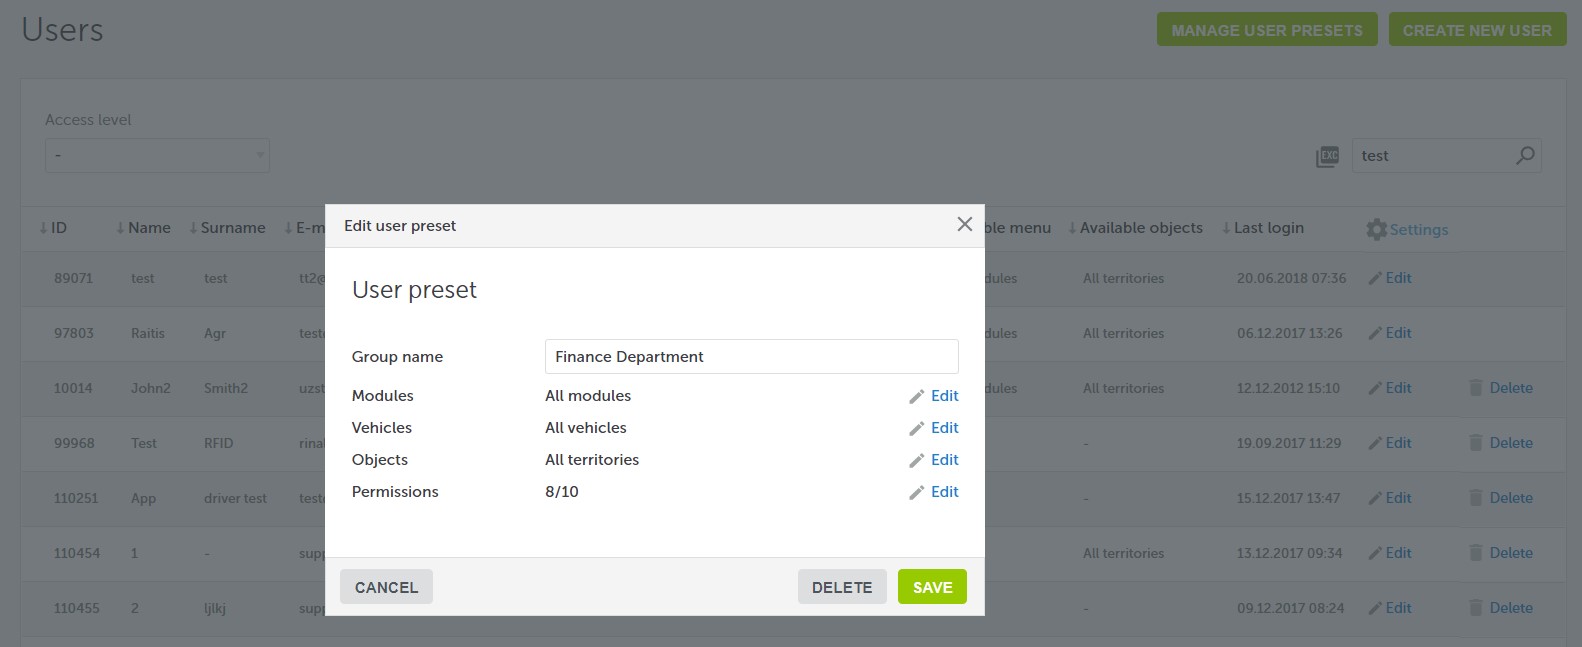Click the pencil icon for user 110251

[1375, 499]
